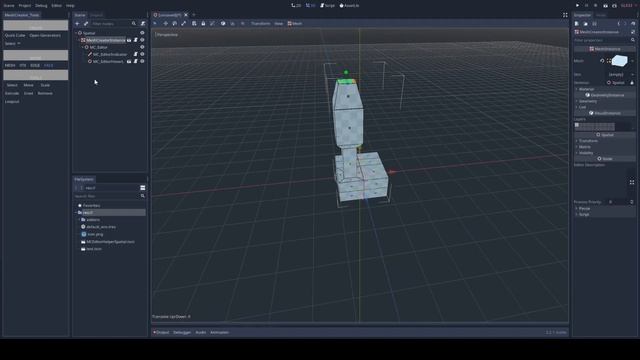640x360 pixels.
Task: Click the Play Scene icon
Action: tap(605, 6)
